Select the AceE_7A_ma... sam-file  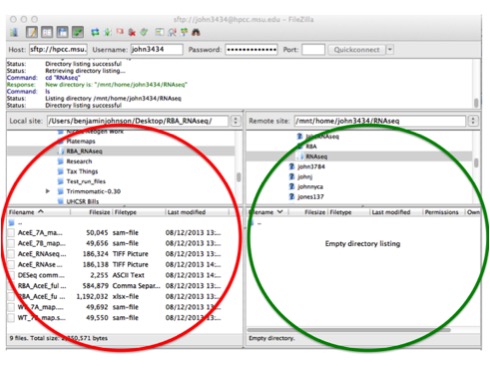click(114, 233)
